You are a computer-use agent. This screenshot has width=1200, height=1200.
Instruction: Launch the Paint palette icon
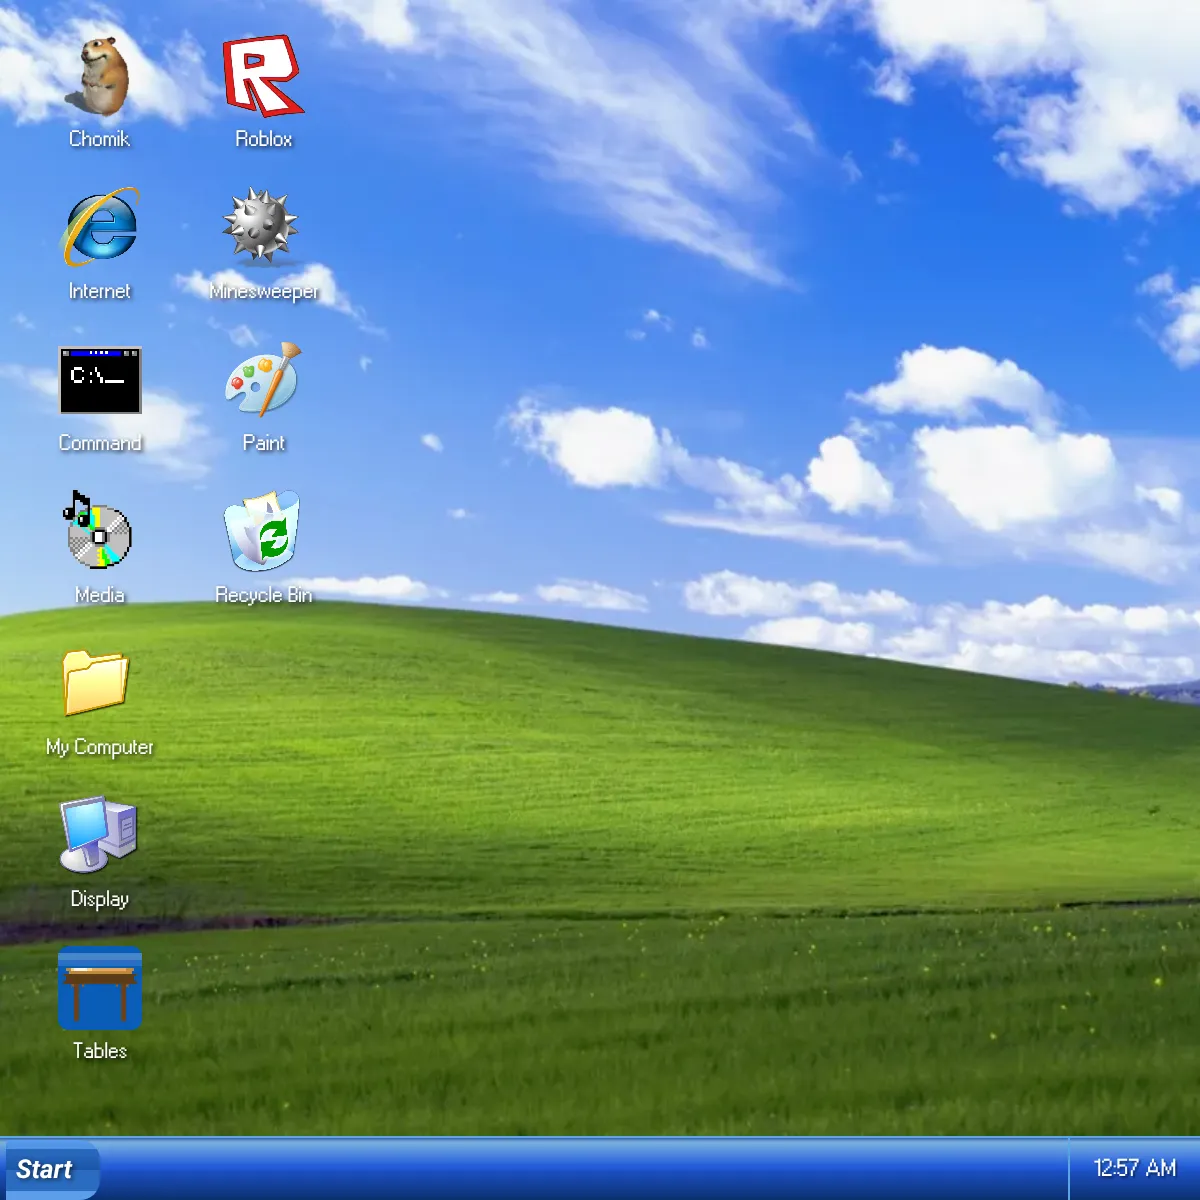point(263,380)
